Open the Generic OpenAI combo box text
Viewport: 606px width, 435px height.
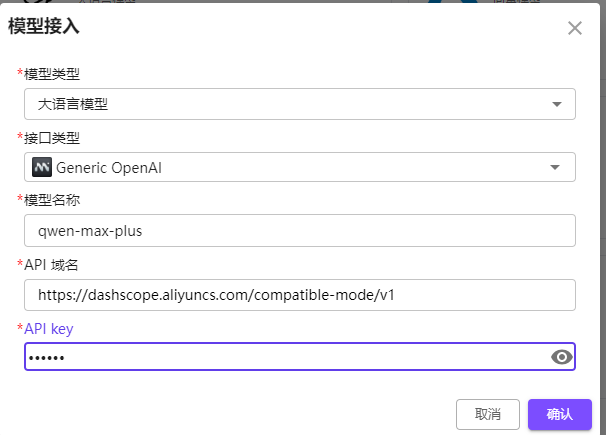[109, 168]
